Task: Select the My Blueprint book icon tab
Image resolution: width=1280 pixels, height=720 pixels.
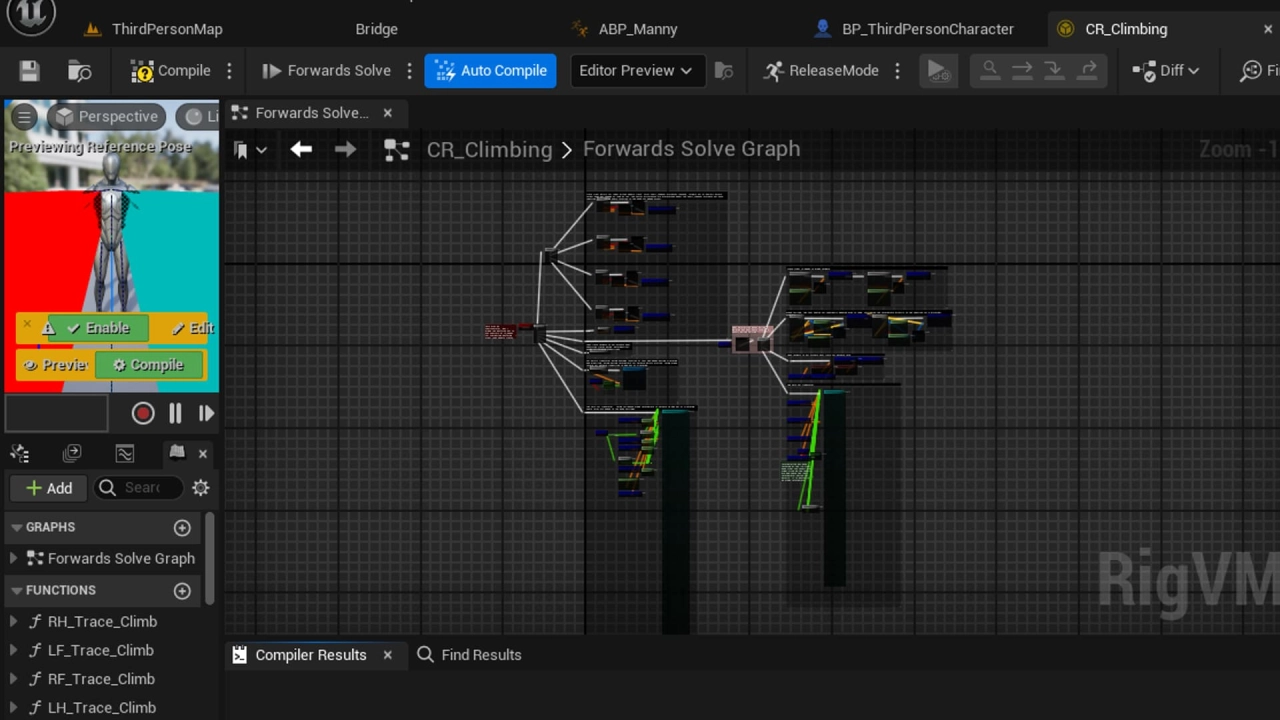Action: [x=177, y=453]
